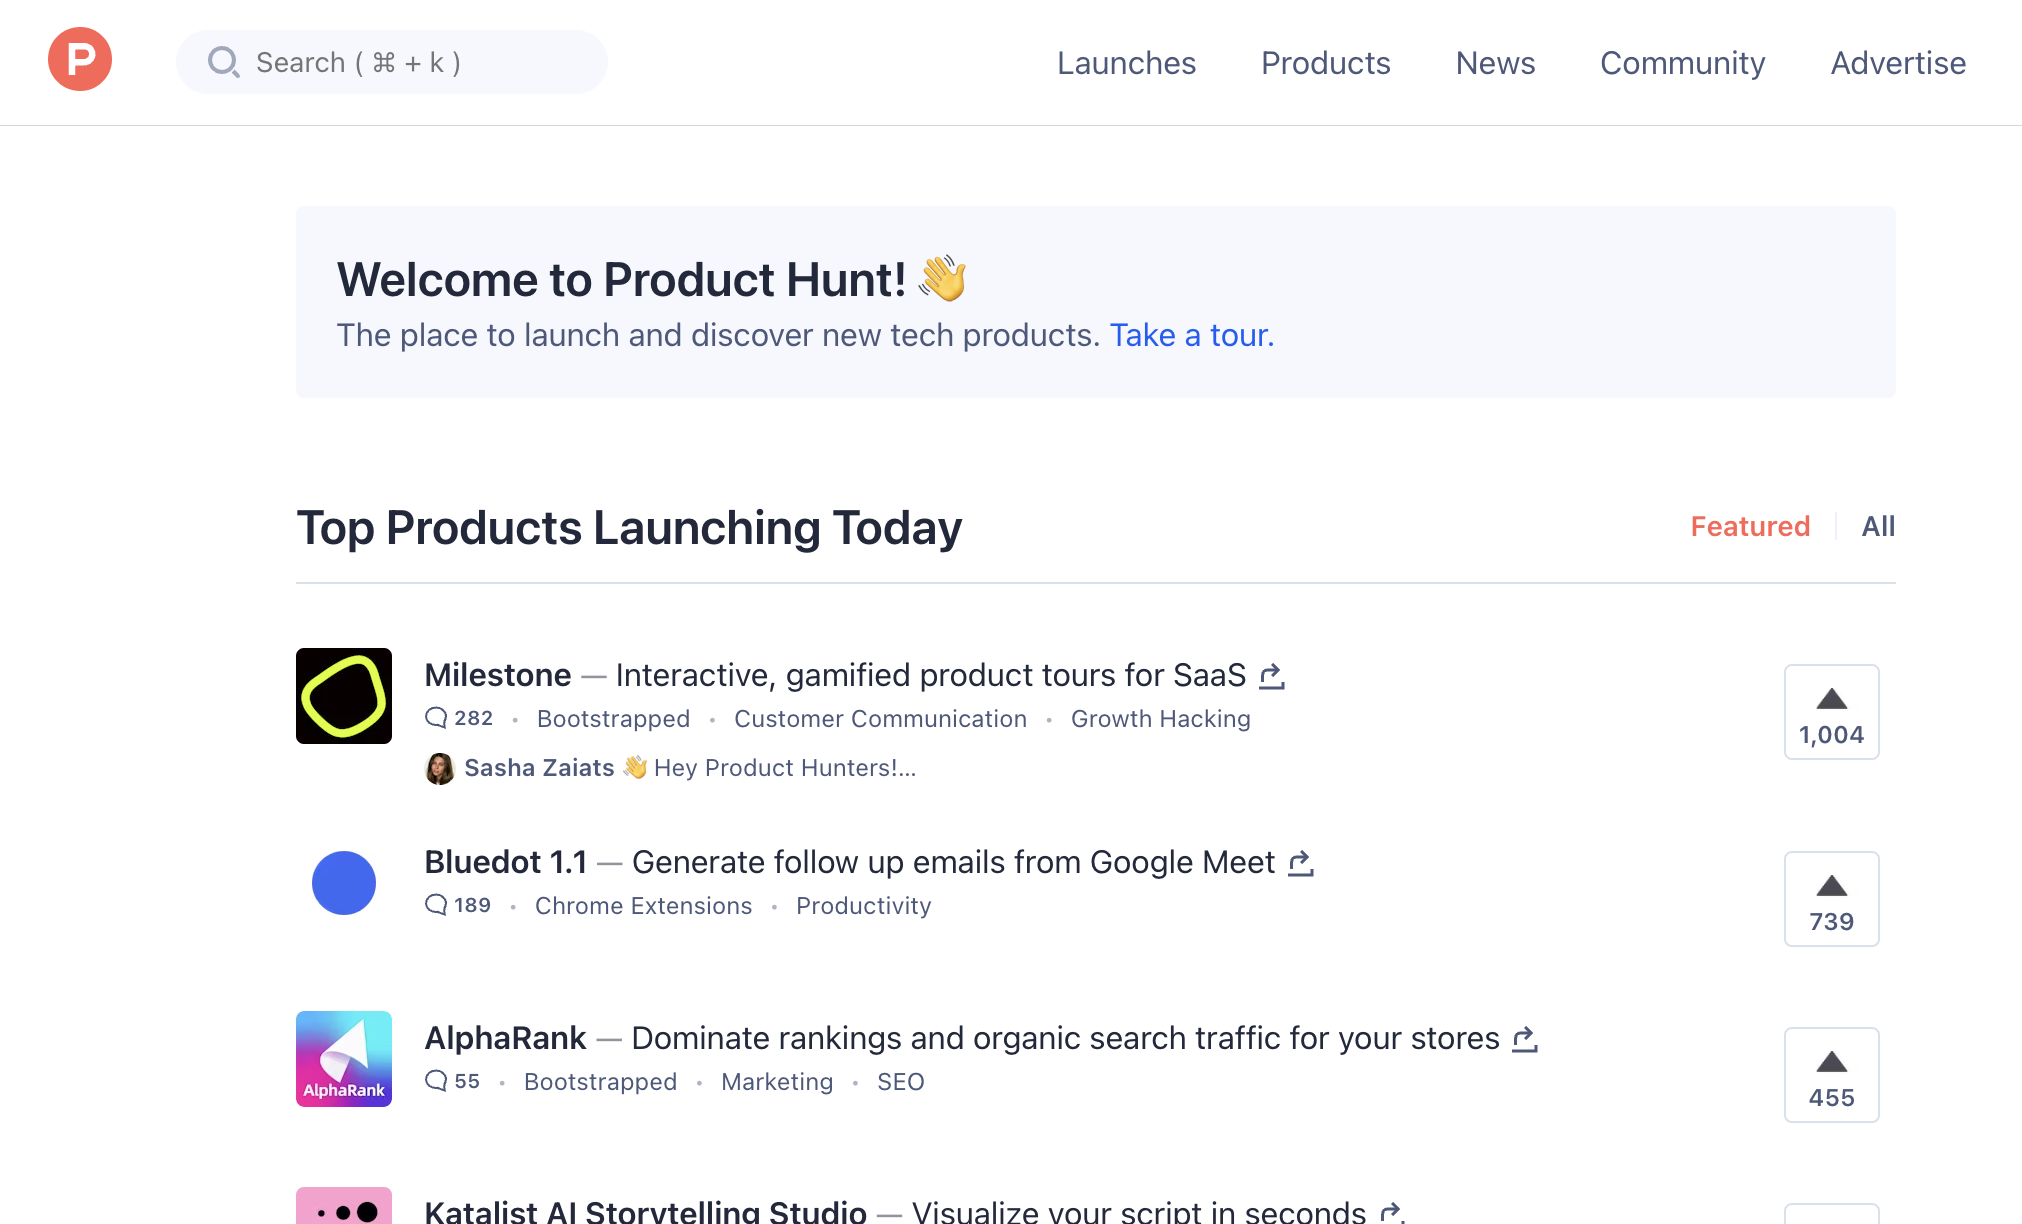Switch to the All tab
This screenshot has width=2022, height=1224.
tap(1878, 526)
